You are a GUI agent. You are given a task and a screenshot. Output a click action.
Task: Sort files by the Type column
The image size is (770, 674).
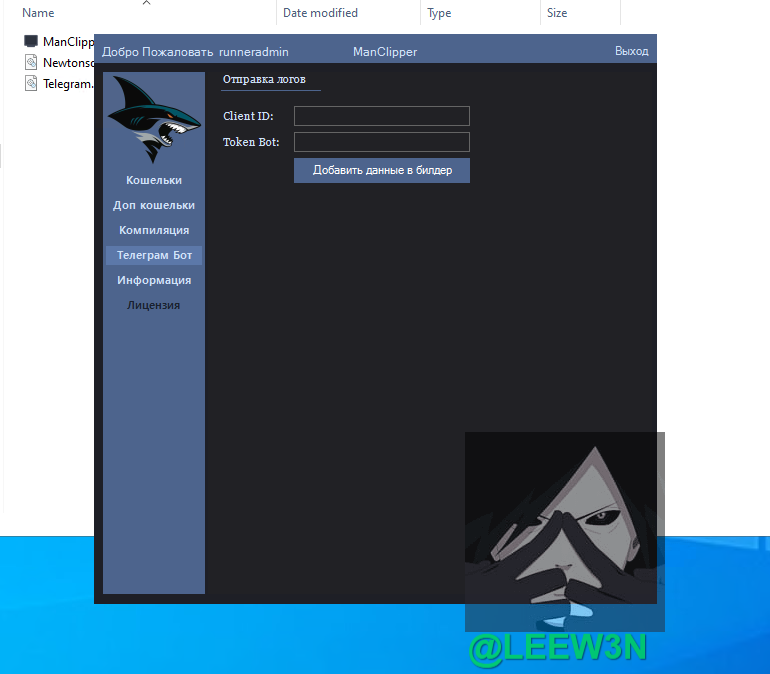pos(439,13)
